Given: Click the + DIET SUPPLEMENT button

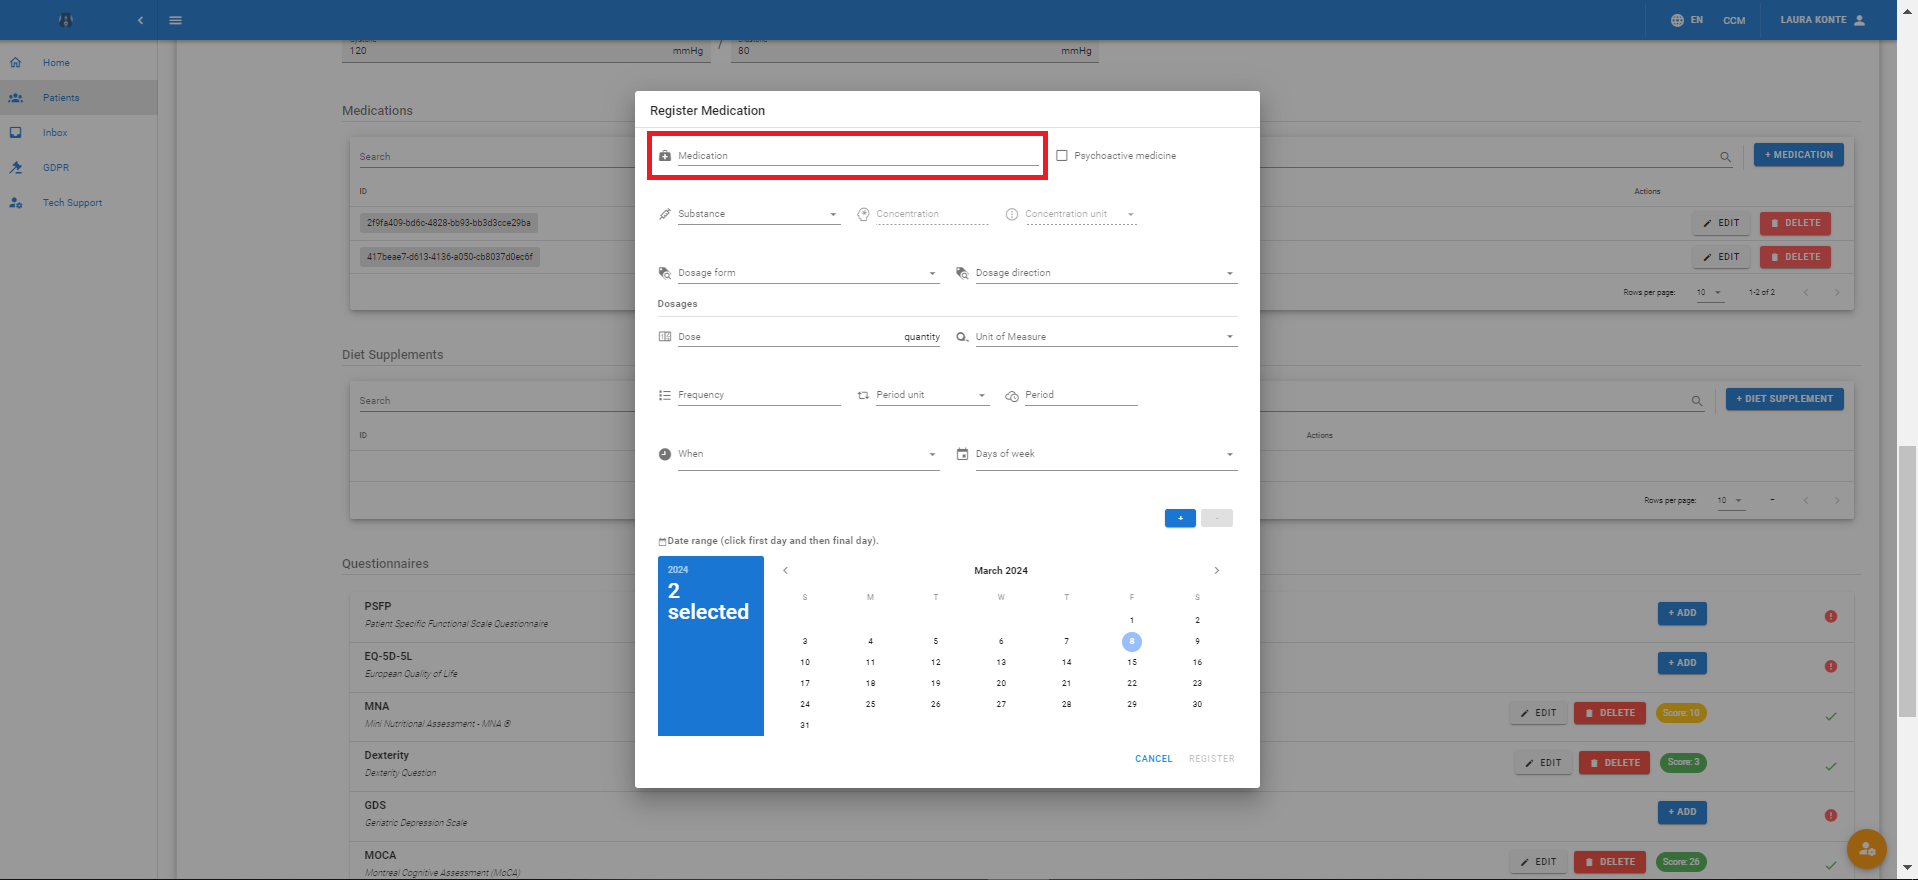Looking at the screenshot, I should 1784,399.
